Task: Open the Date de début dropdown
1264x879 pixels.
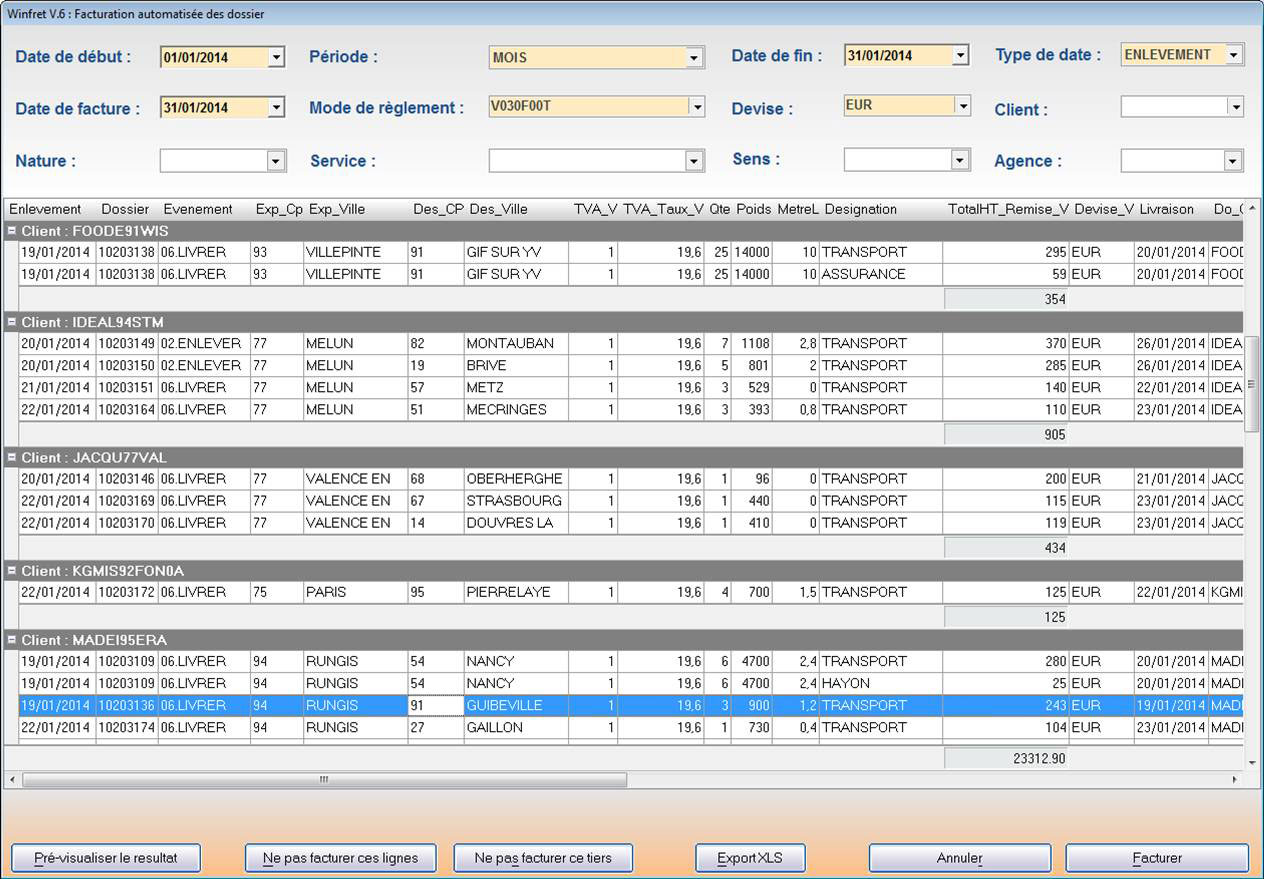Action: (277, 58)
